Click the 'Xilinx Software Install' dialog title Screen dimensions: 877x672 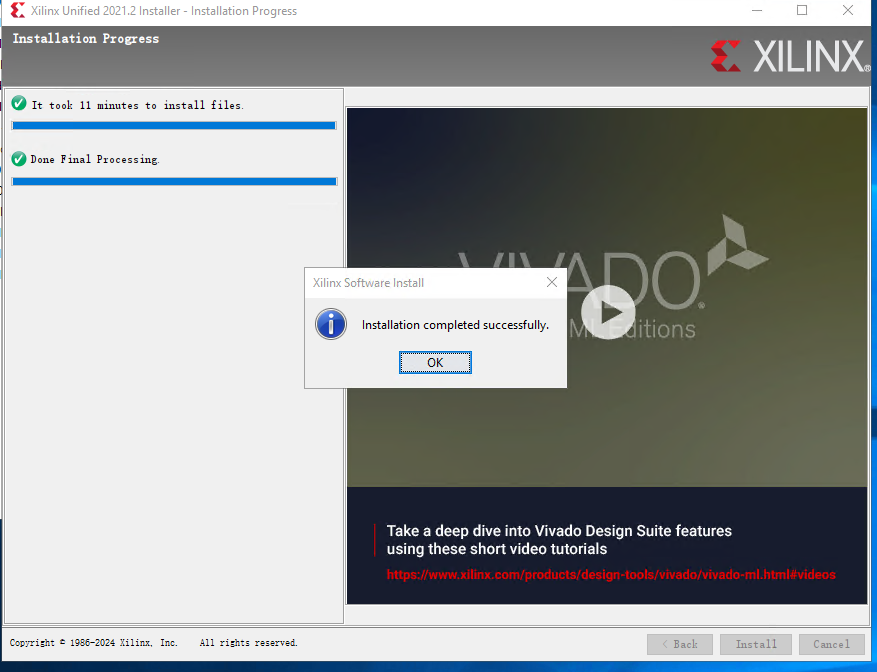pyautogui.click(x=368, y=283)
